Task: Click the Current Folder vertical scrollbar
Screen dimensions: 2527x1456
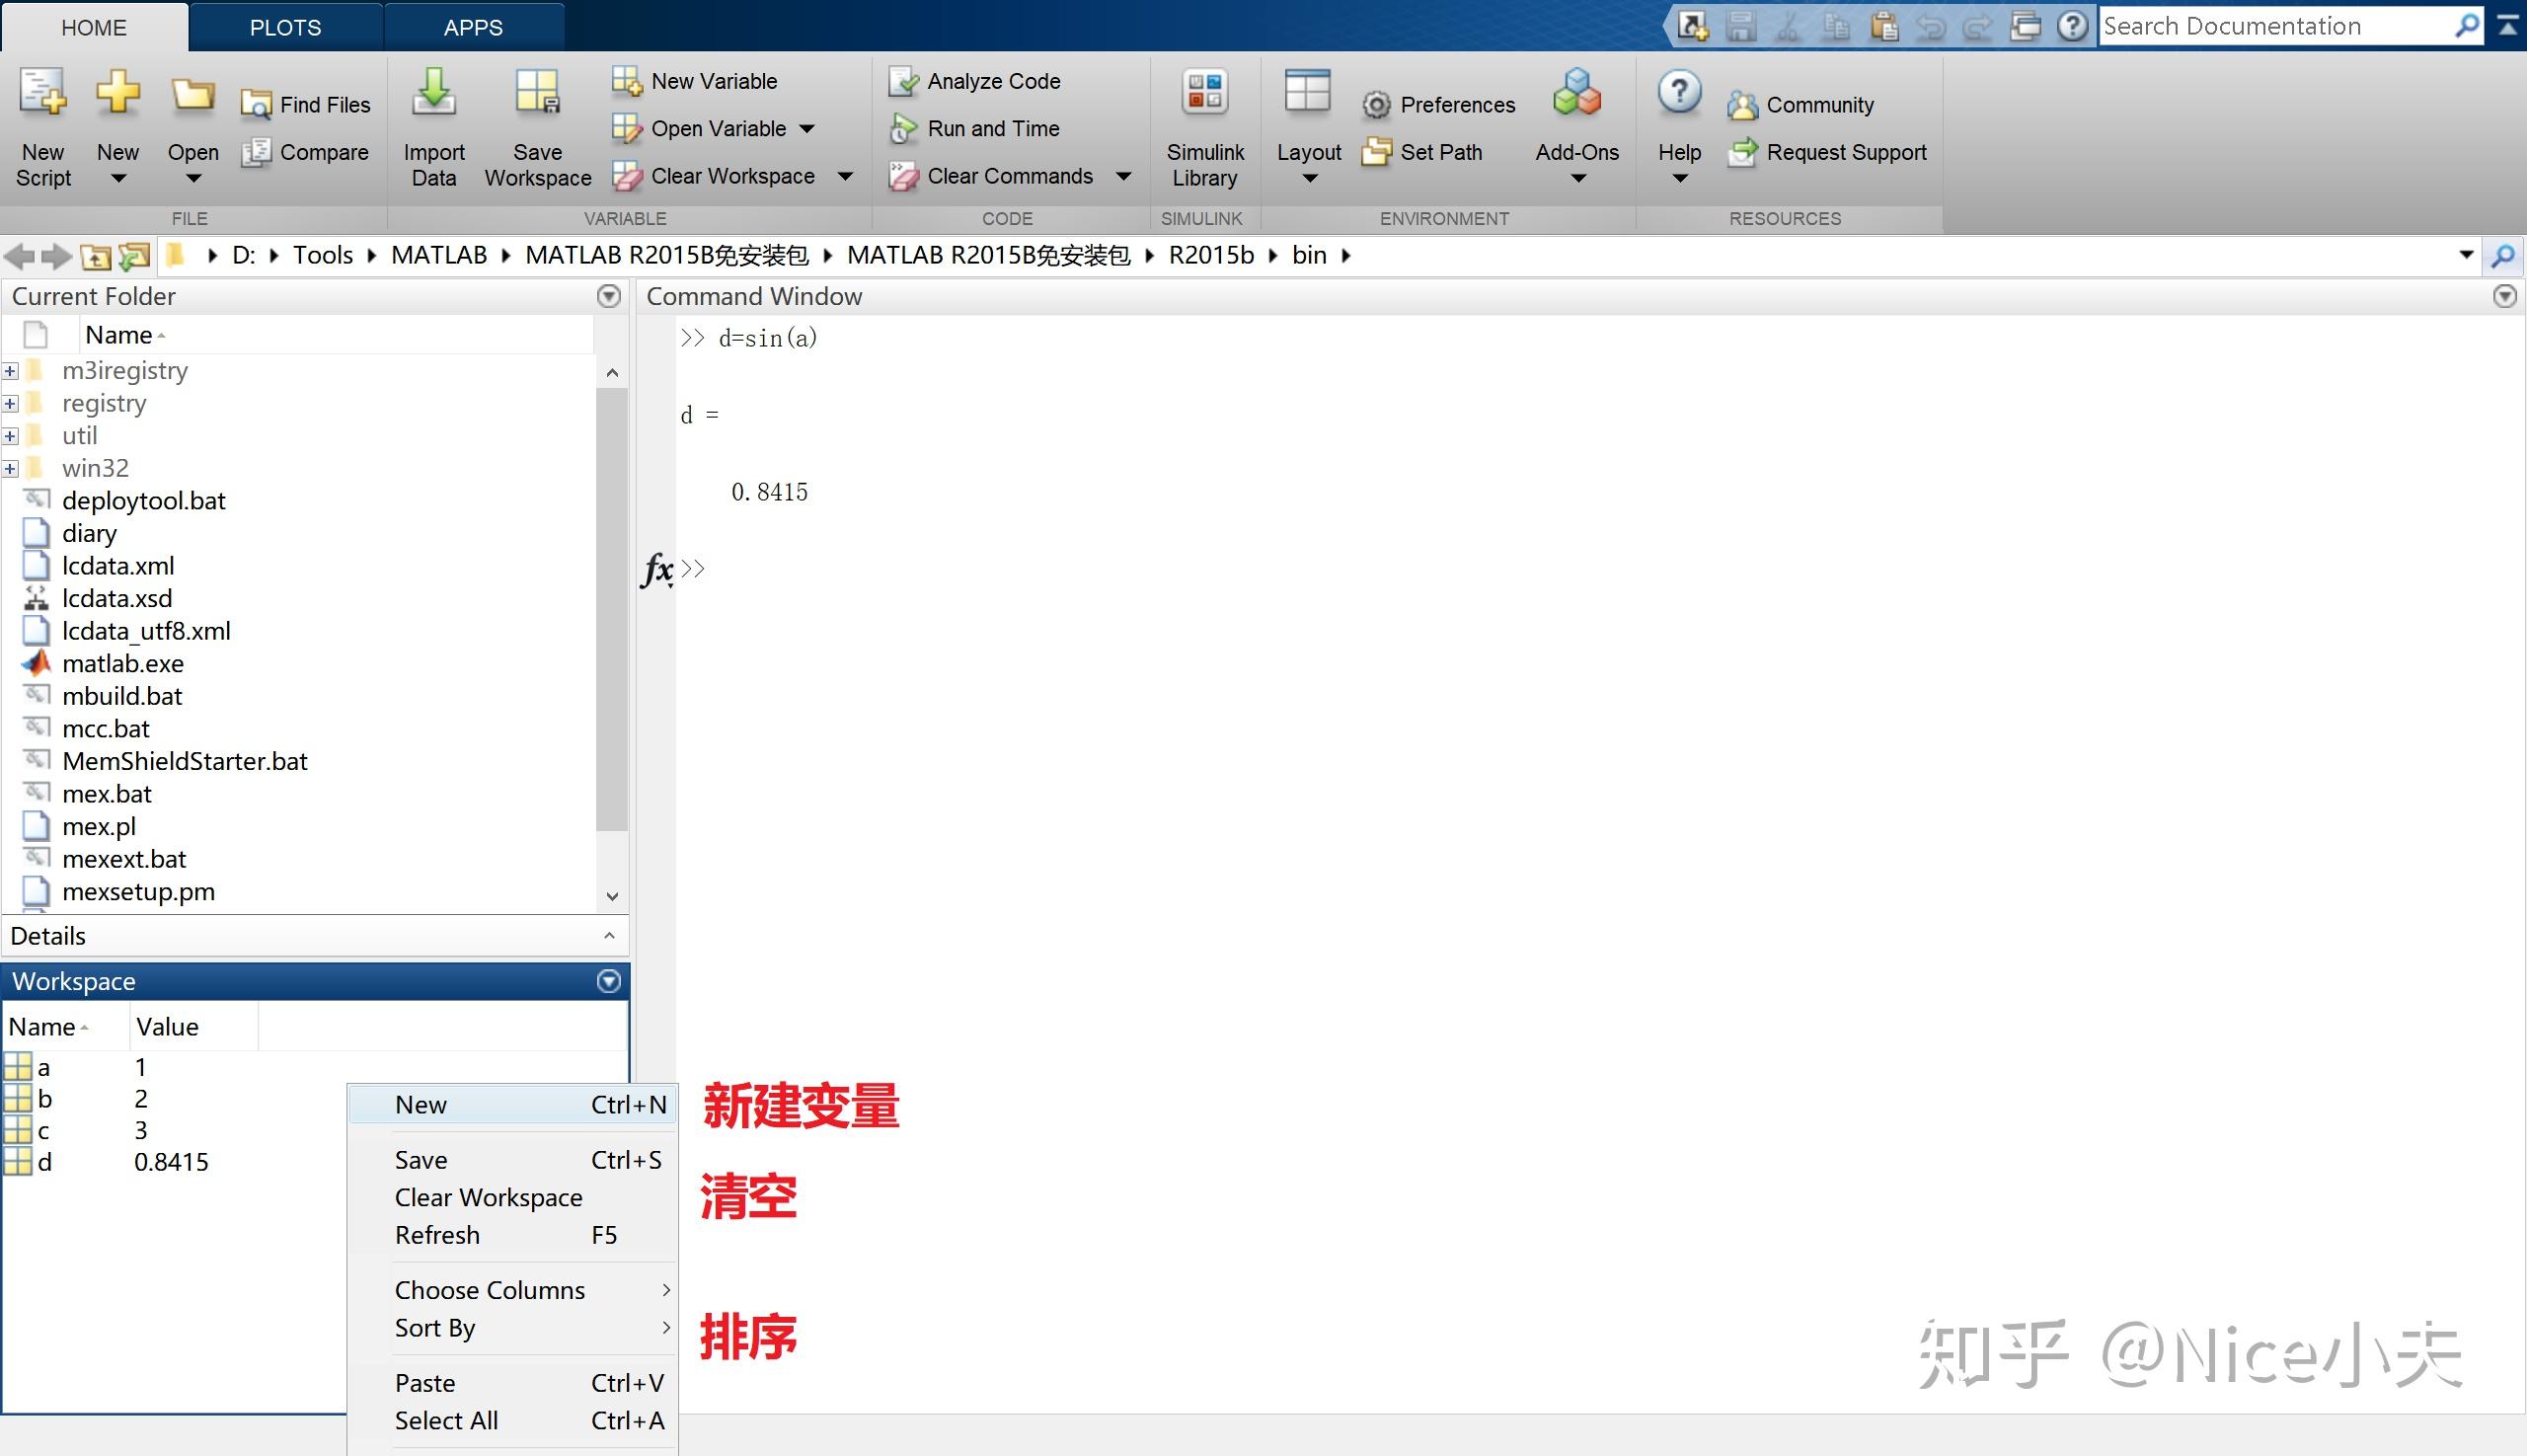Action: (x=611, y=610)
